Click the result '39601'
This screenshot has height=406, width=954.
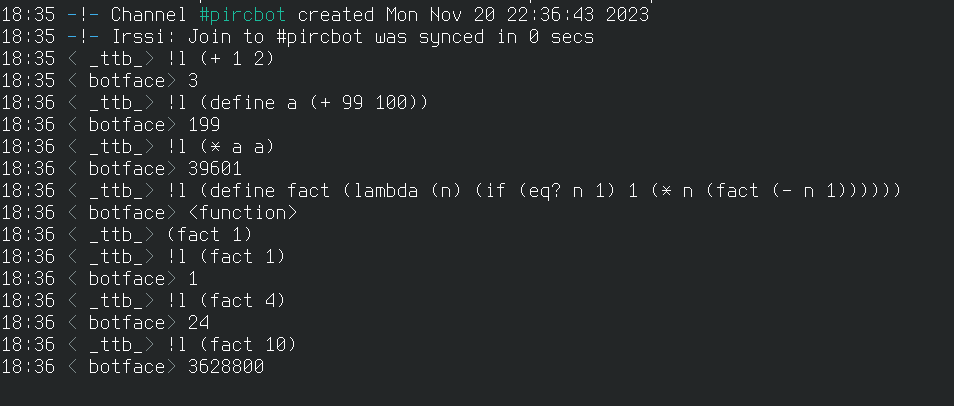[x=215, y=169]
